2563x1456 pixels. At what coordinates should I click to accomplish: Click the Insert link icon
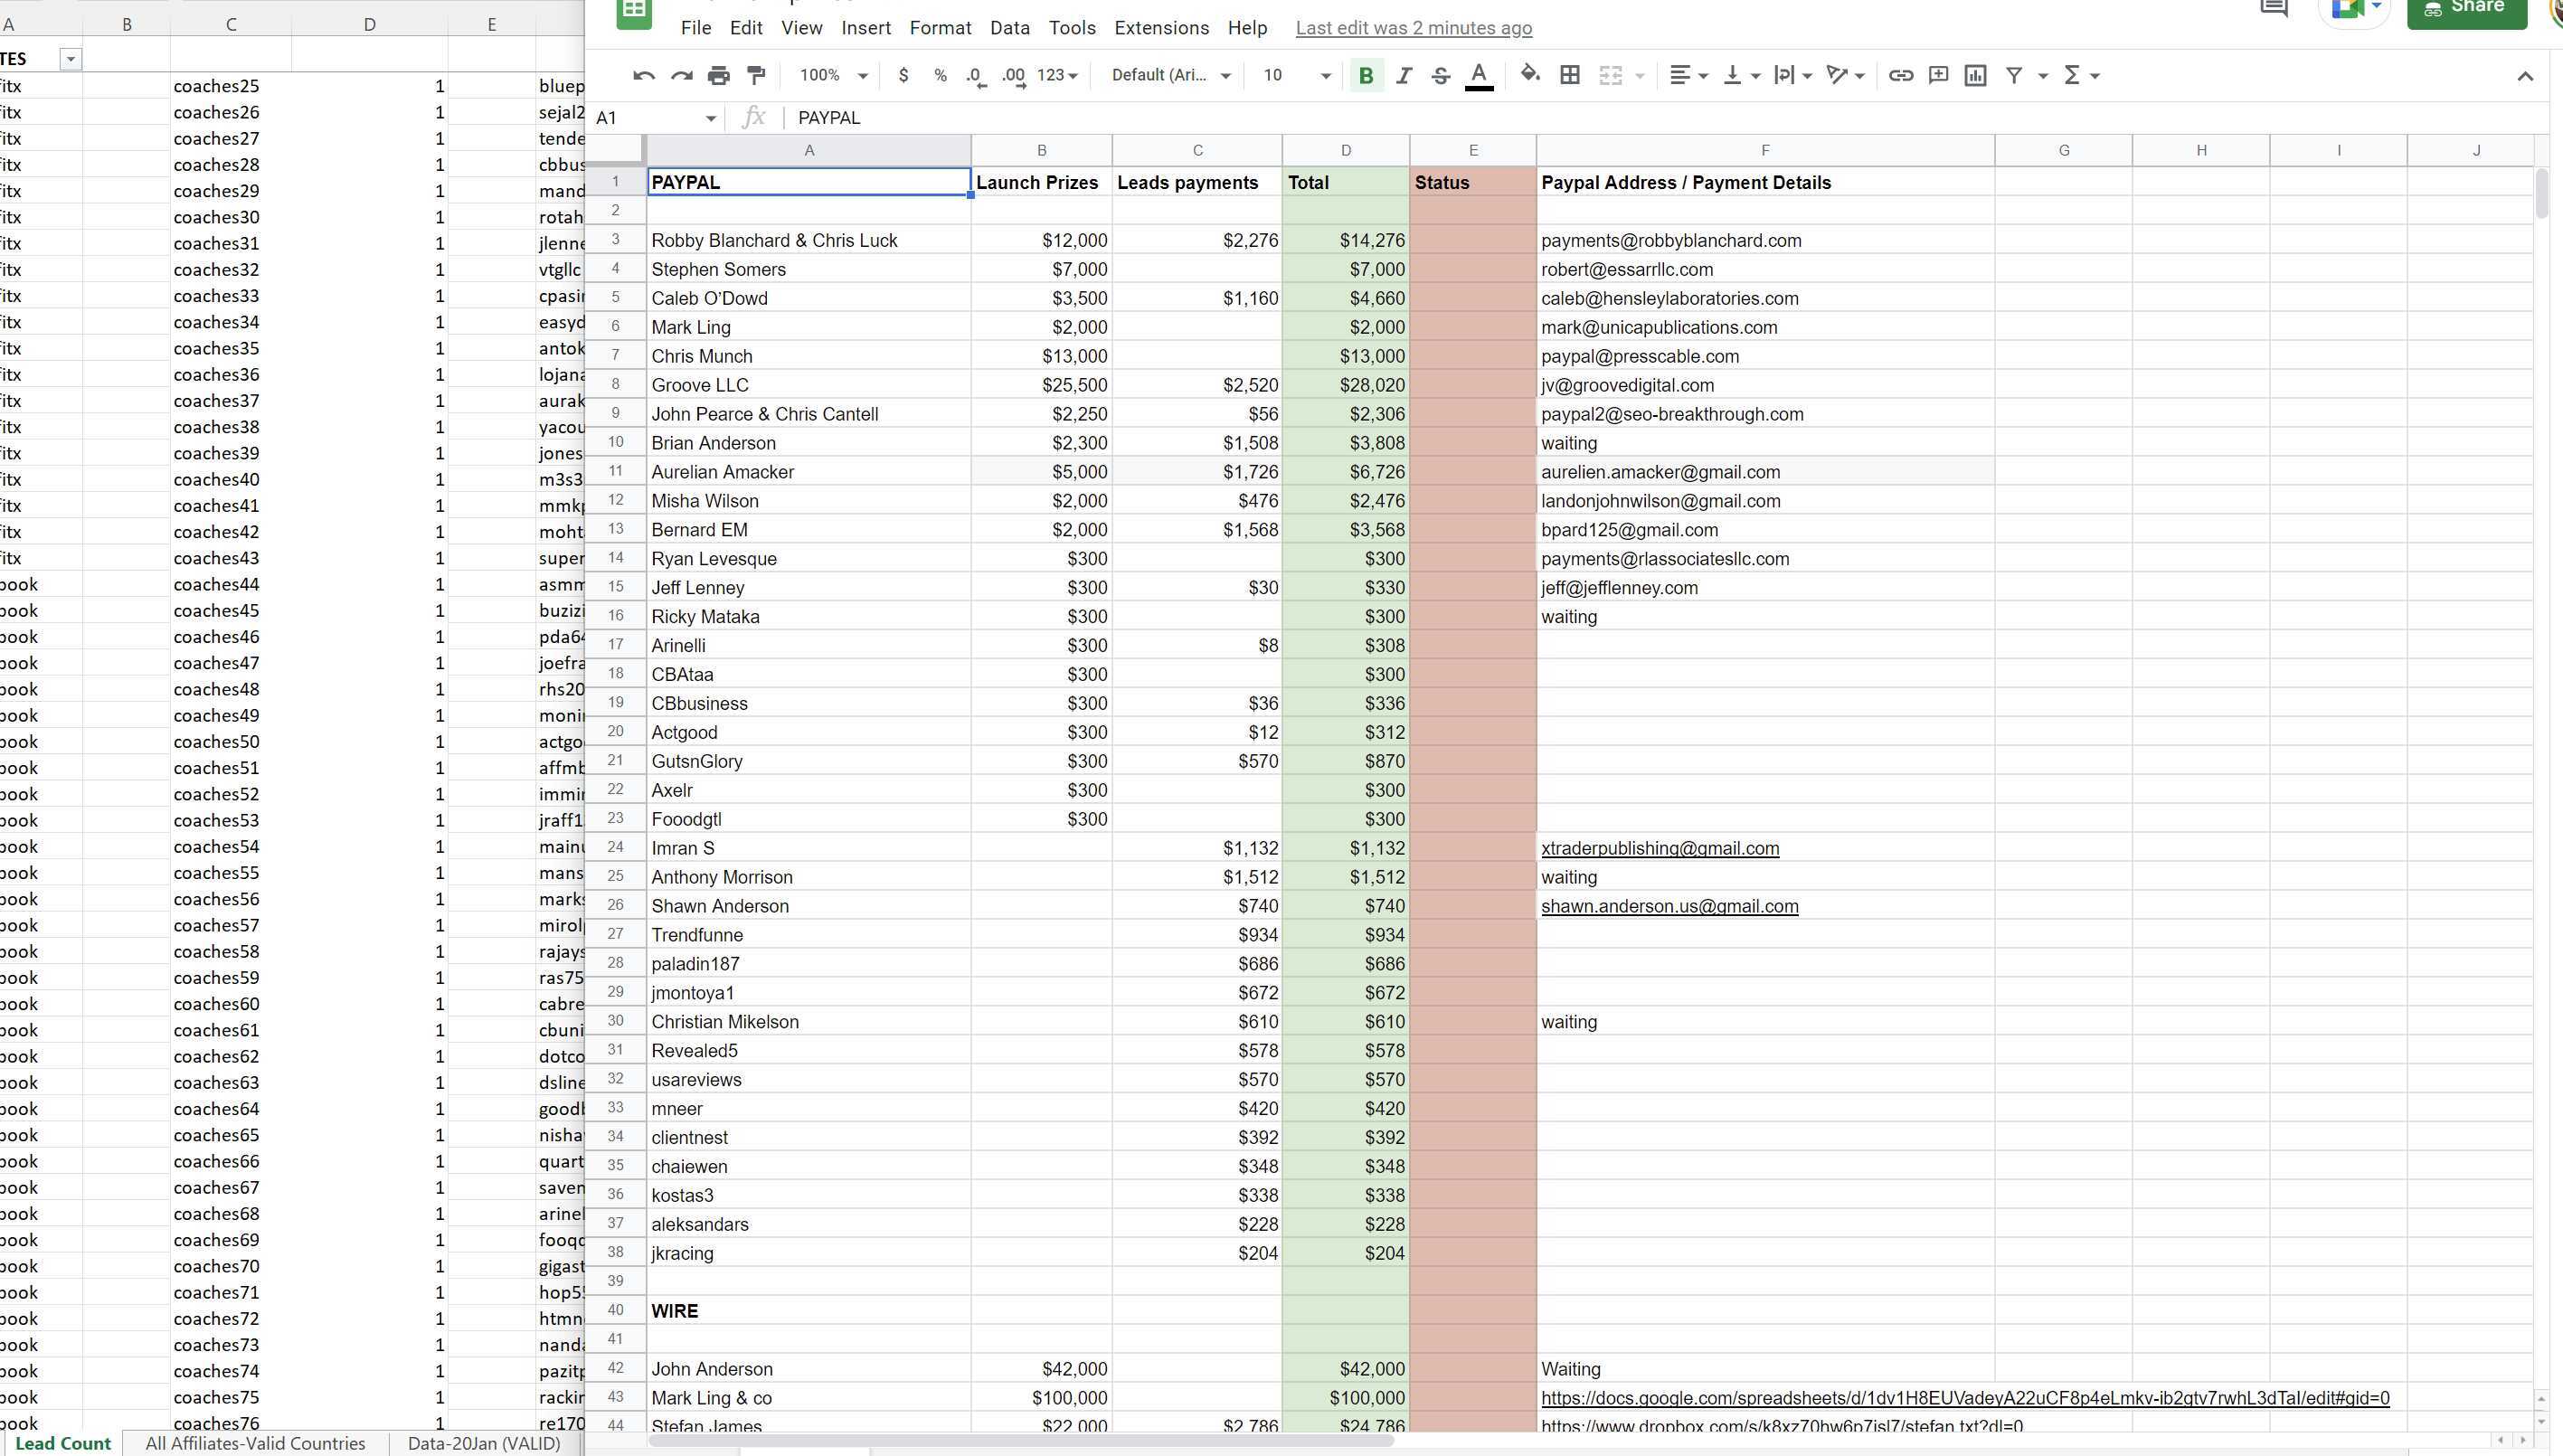coord(1900,75)
